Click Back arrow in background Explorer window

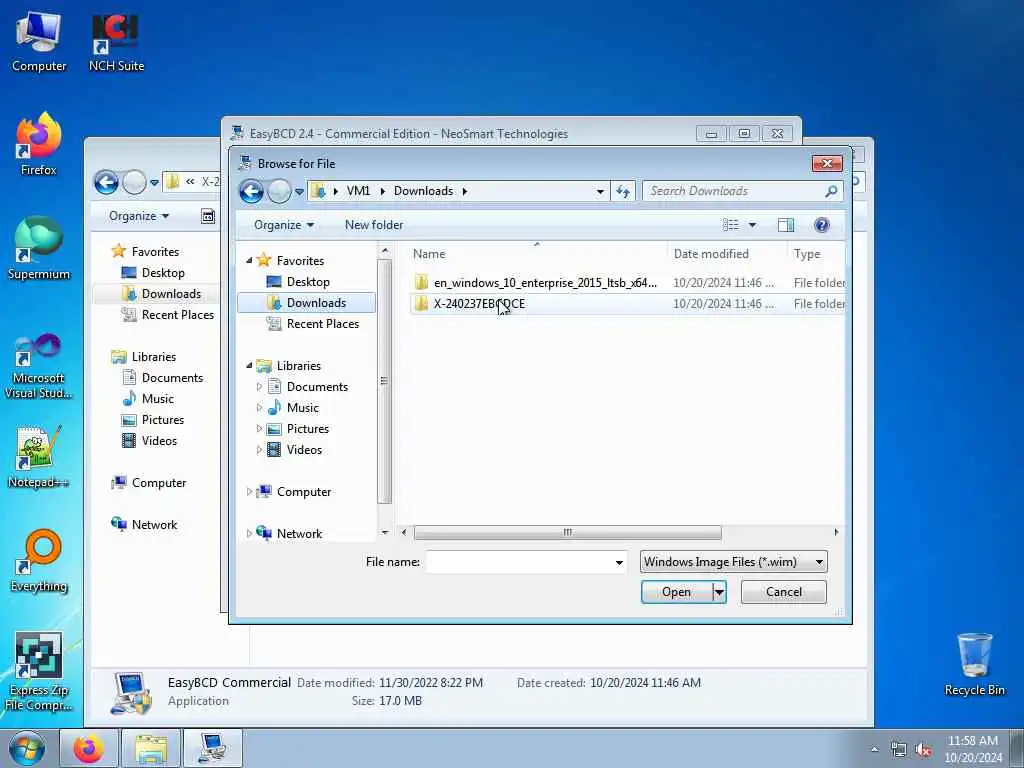[x=106, y=182]
